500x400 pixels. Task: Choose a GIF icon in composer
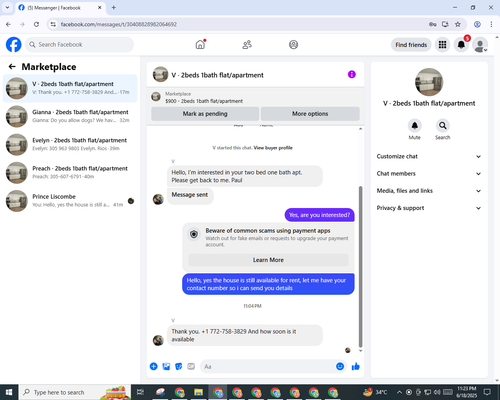click(x=191, y=366)
